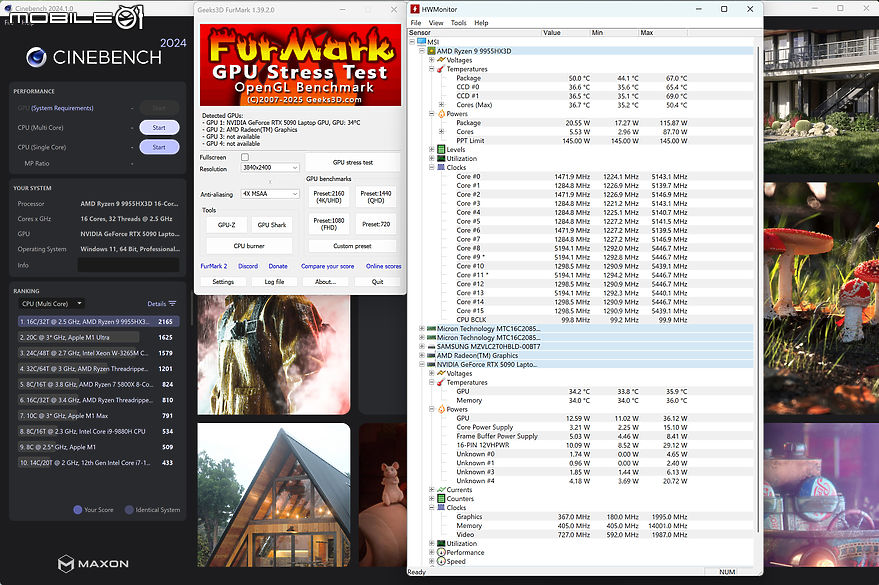Run the Preset:2160 (4K/UHD) benchmark
The image size is (879, 585).
pyautogui.click(x=329, y=197)
